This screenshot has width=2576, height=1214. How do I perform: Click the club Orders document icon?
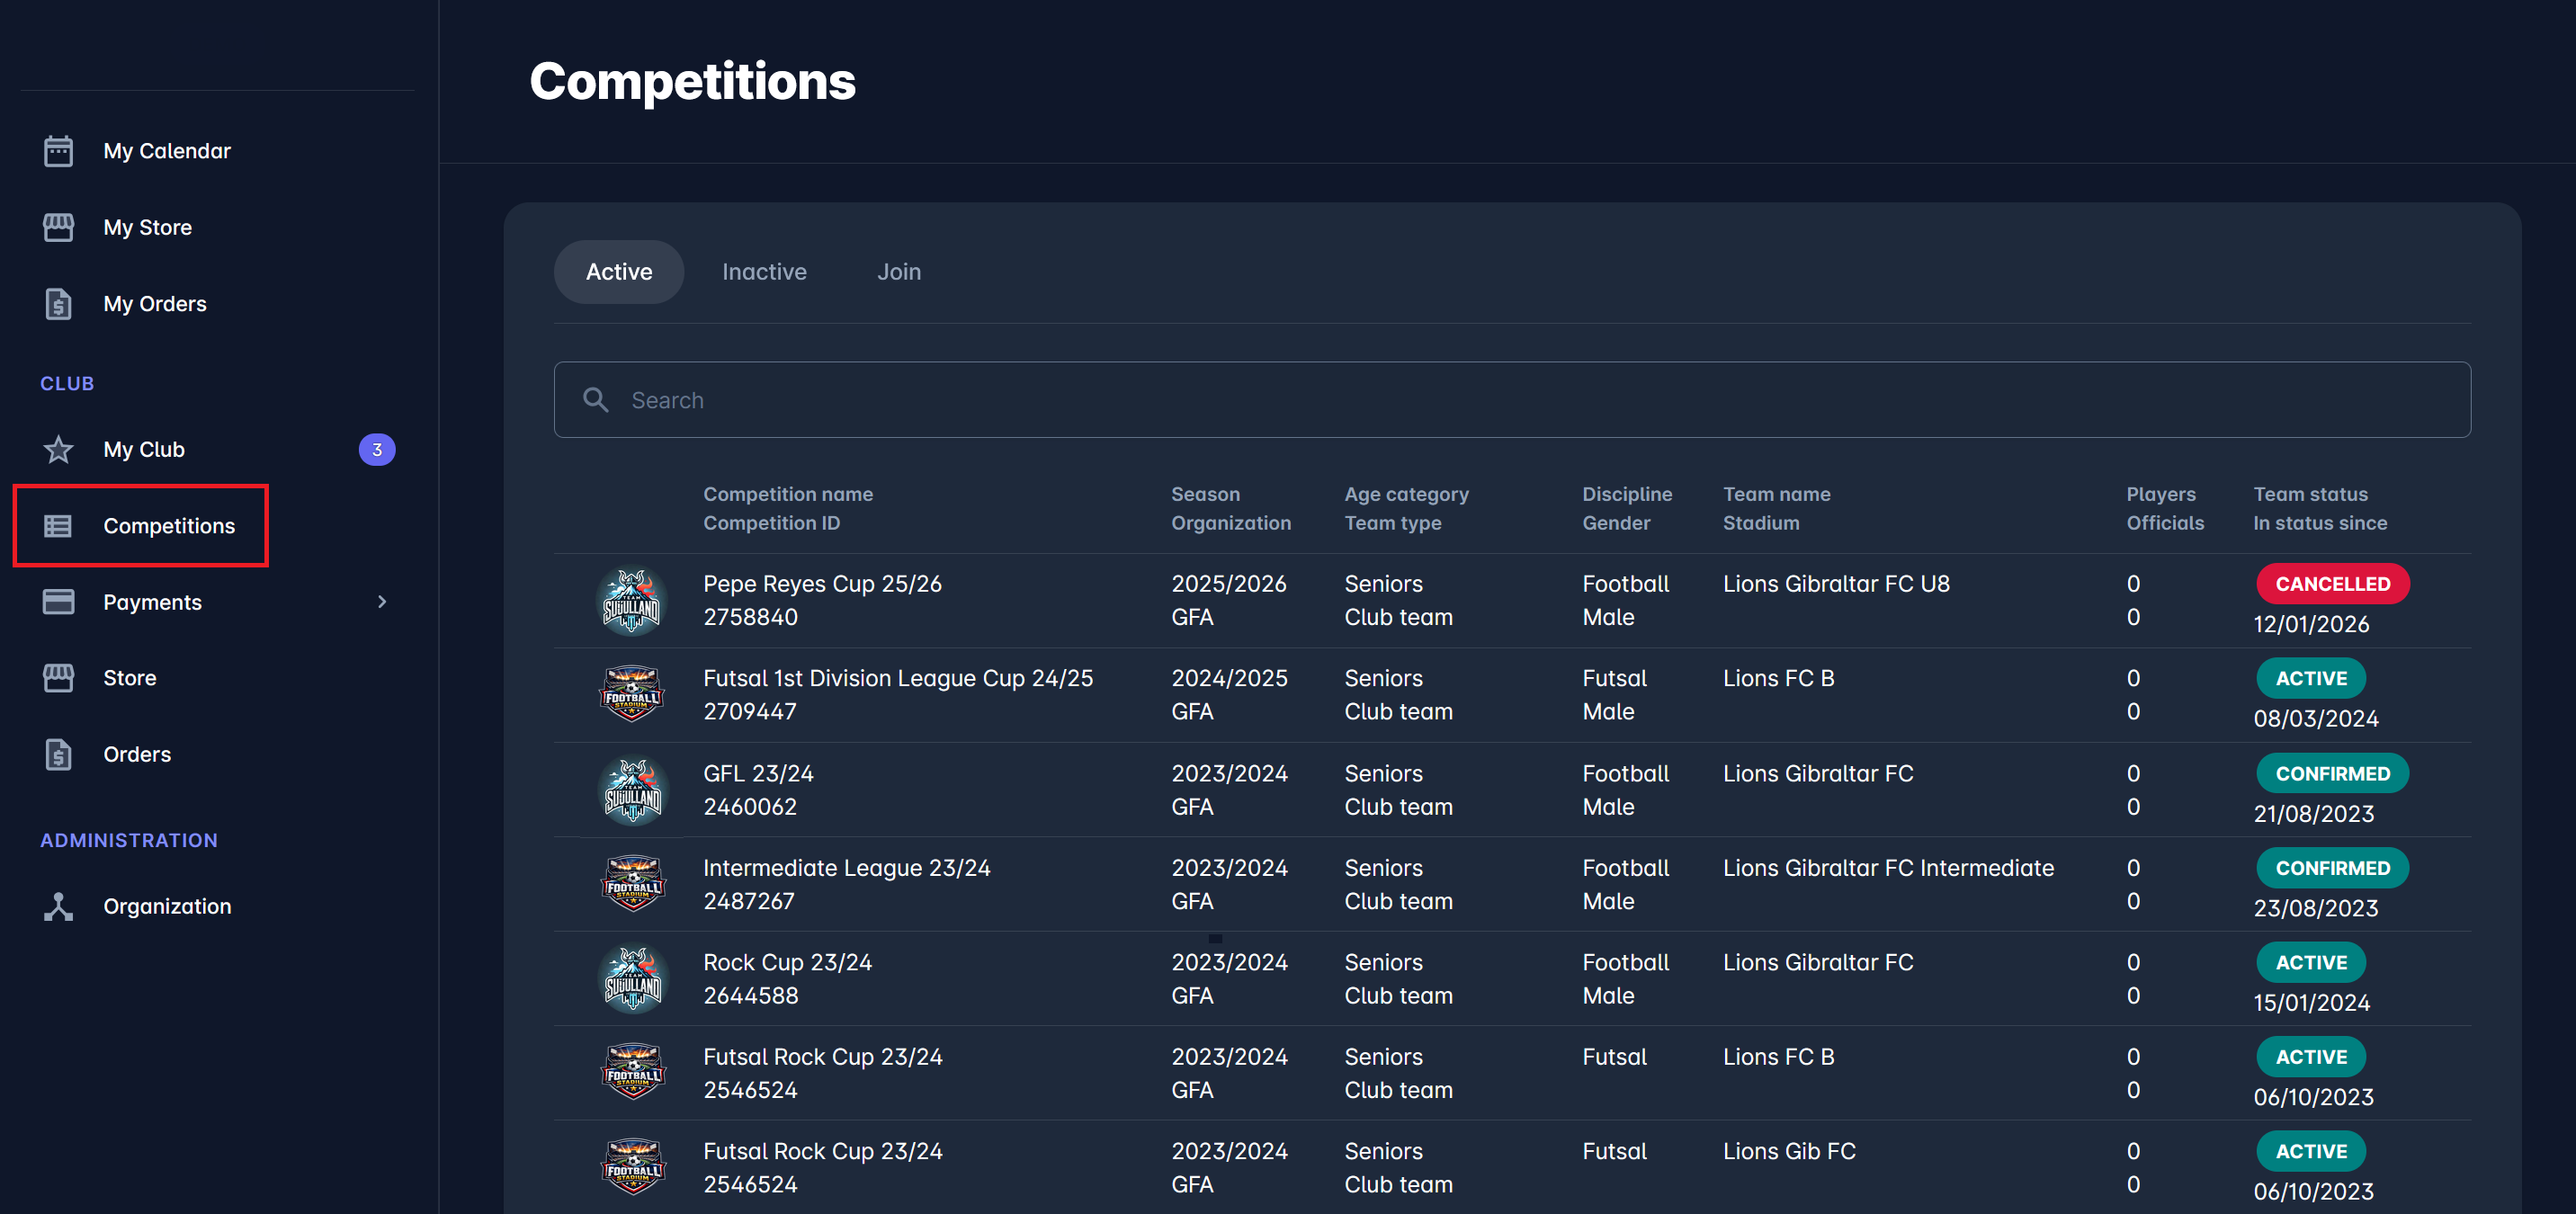tap(58, 754)
